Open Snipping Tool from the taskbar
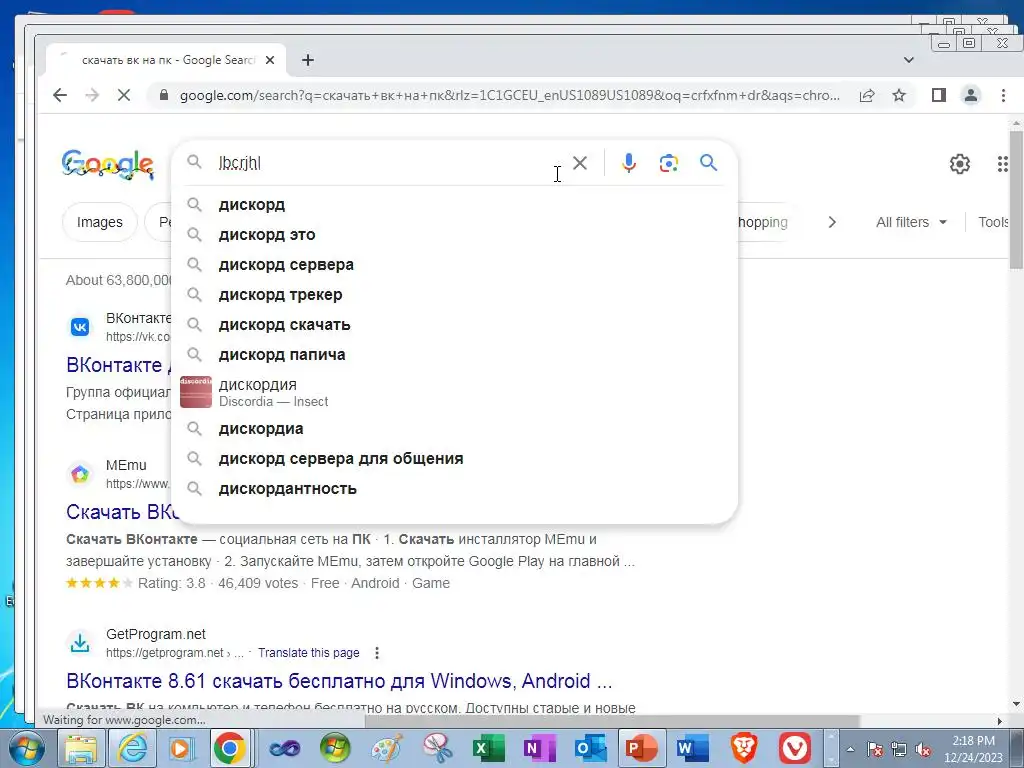The width and height of the screenshot is (1024, 768). pos(438,748)
